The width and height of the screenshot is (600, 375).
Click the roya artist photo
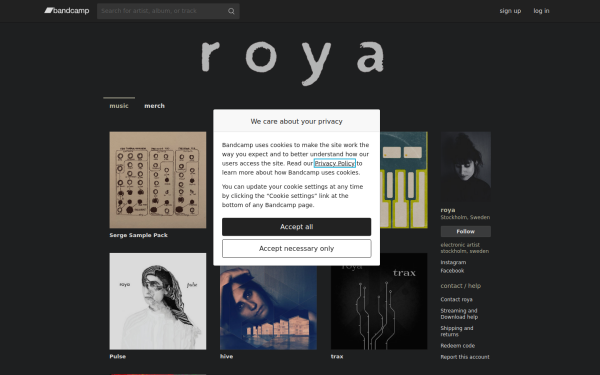(x=466, y=167)
